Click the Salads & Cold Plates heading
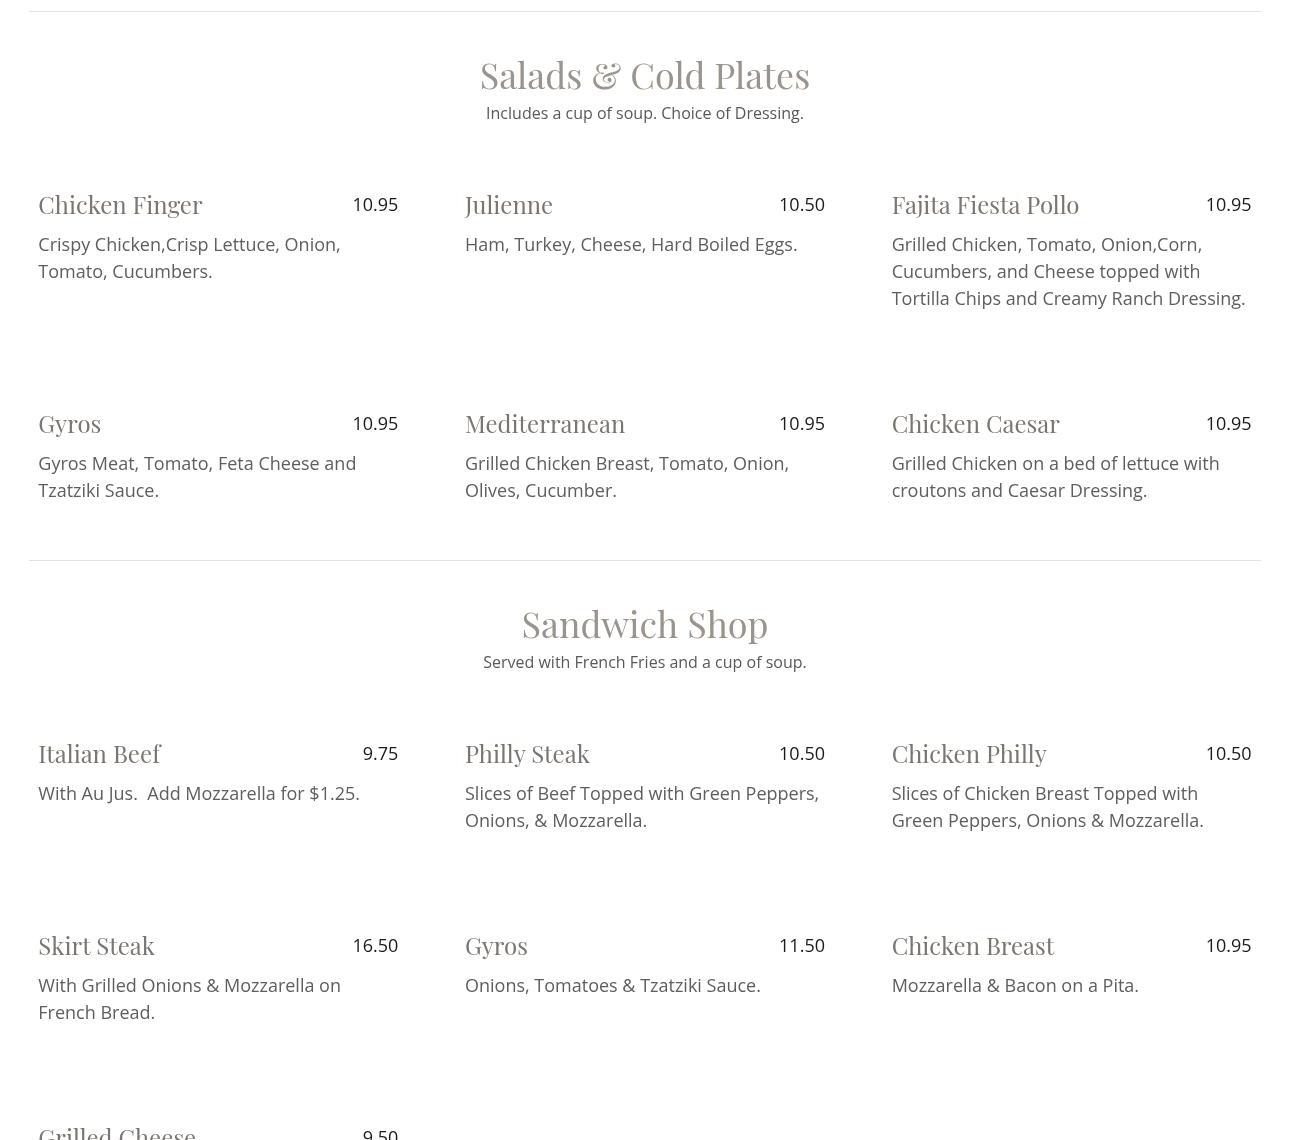The image size is (1290, 1140). (x=645, y=76)
